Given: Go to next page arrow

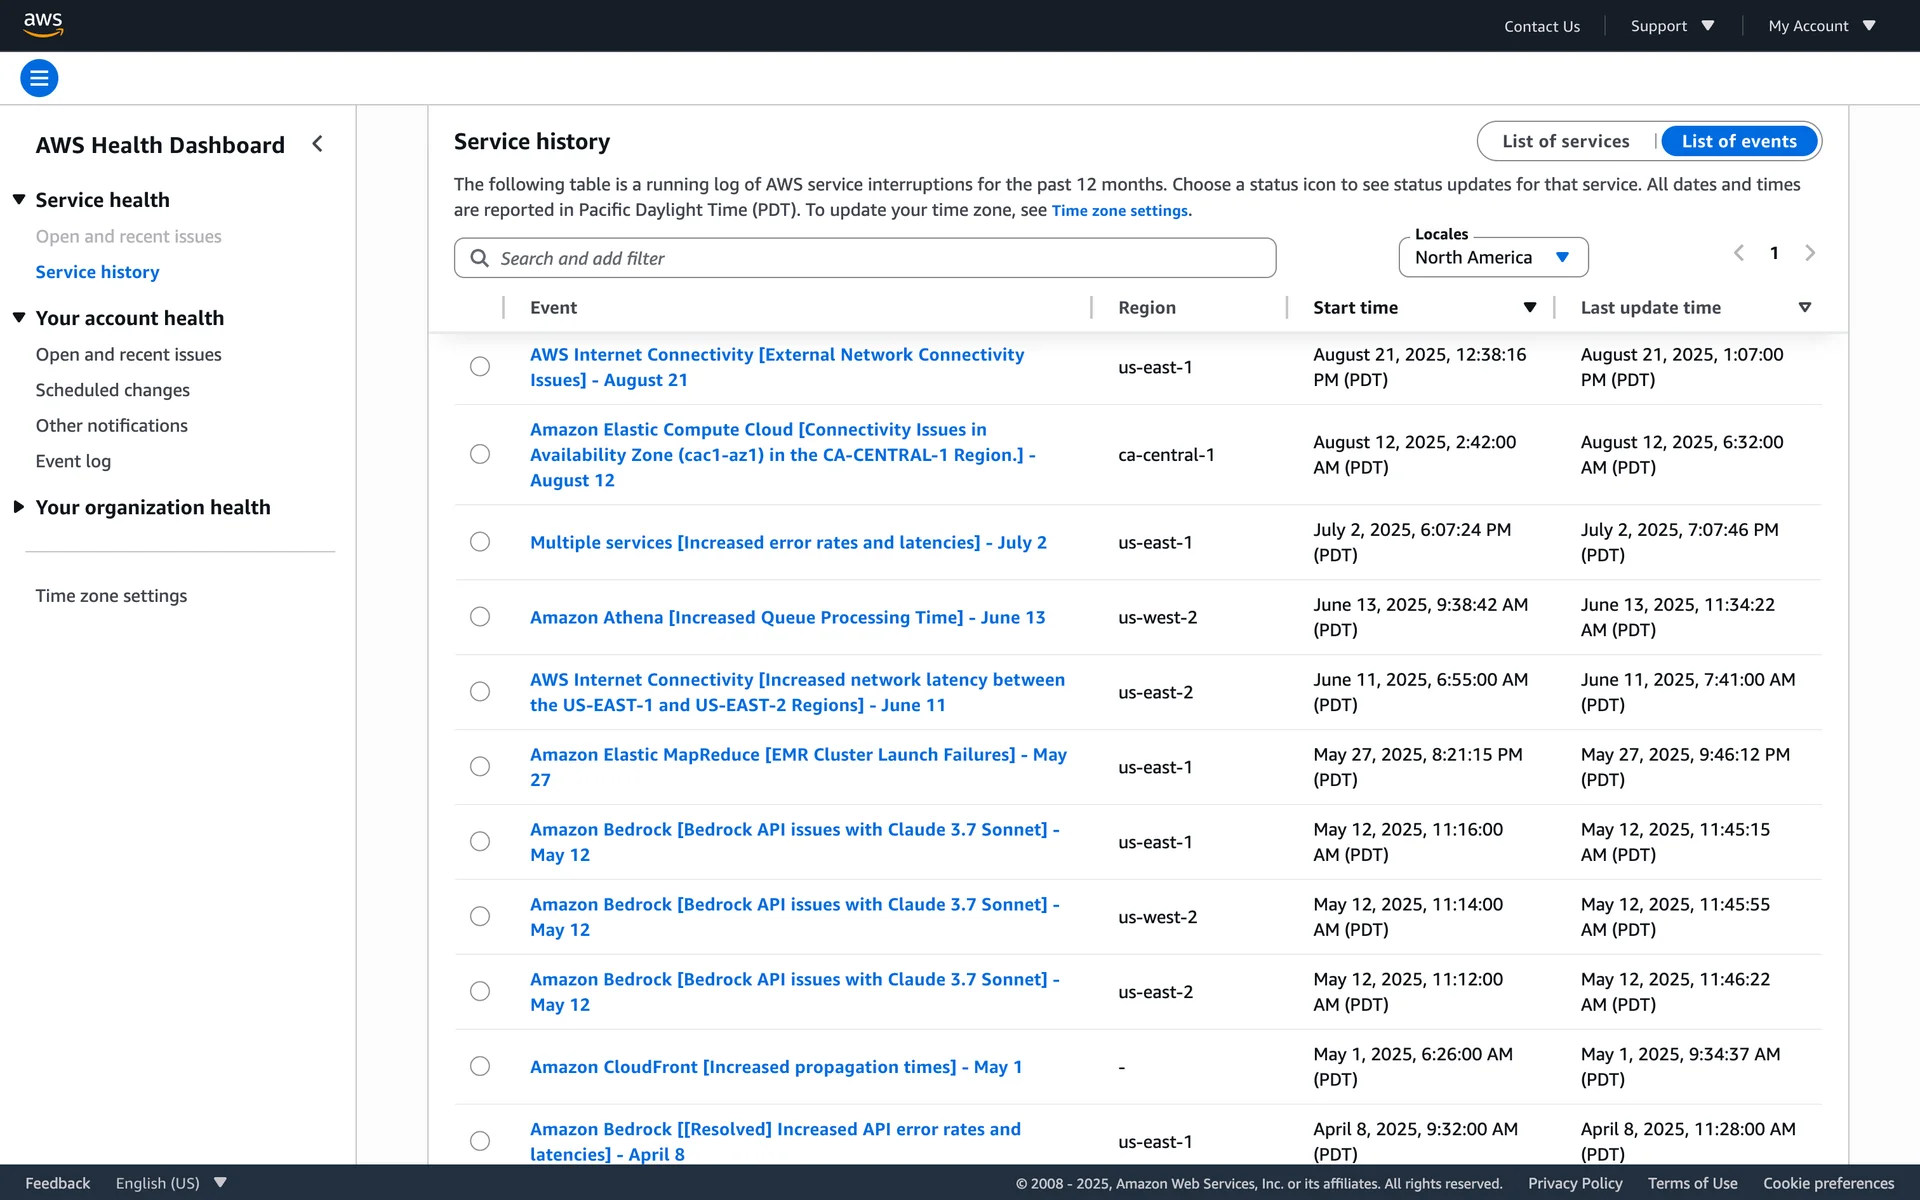Looking at the screenshot, I should (1809, 253).
